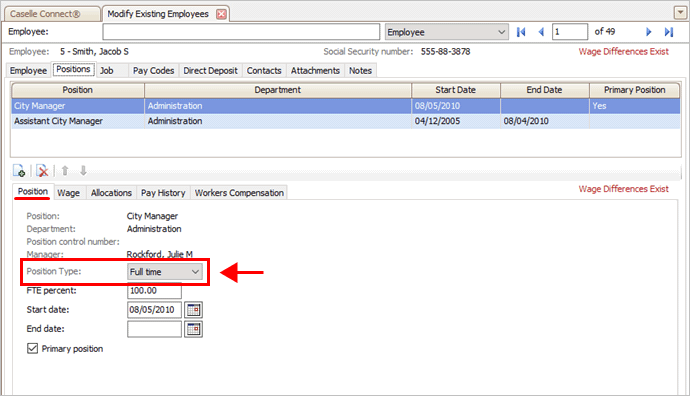
Task: Toggle the Primary position checkbox
Action: (33, 348)
